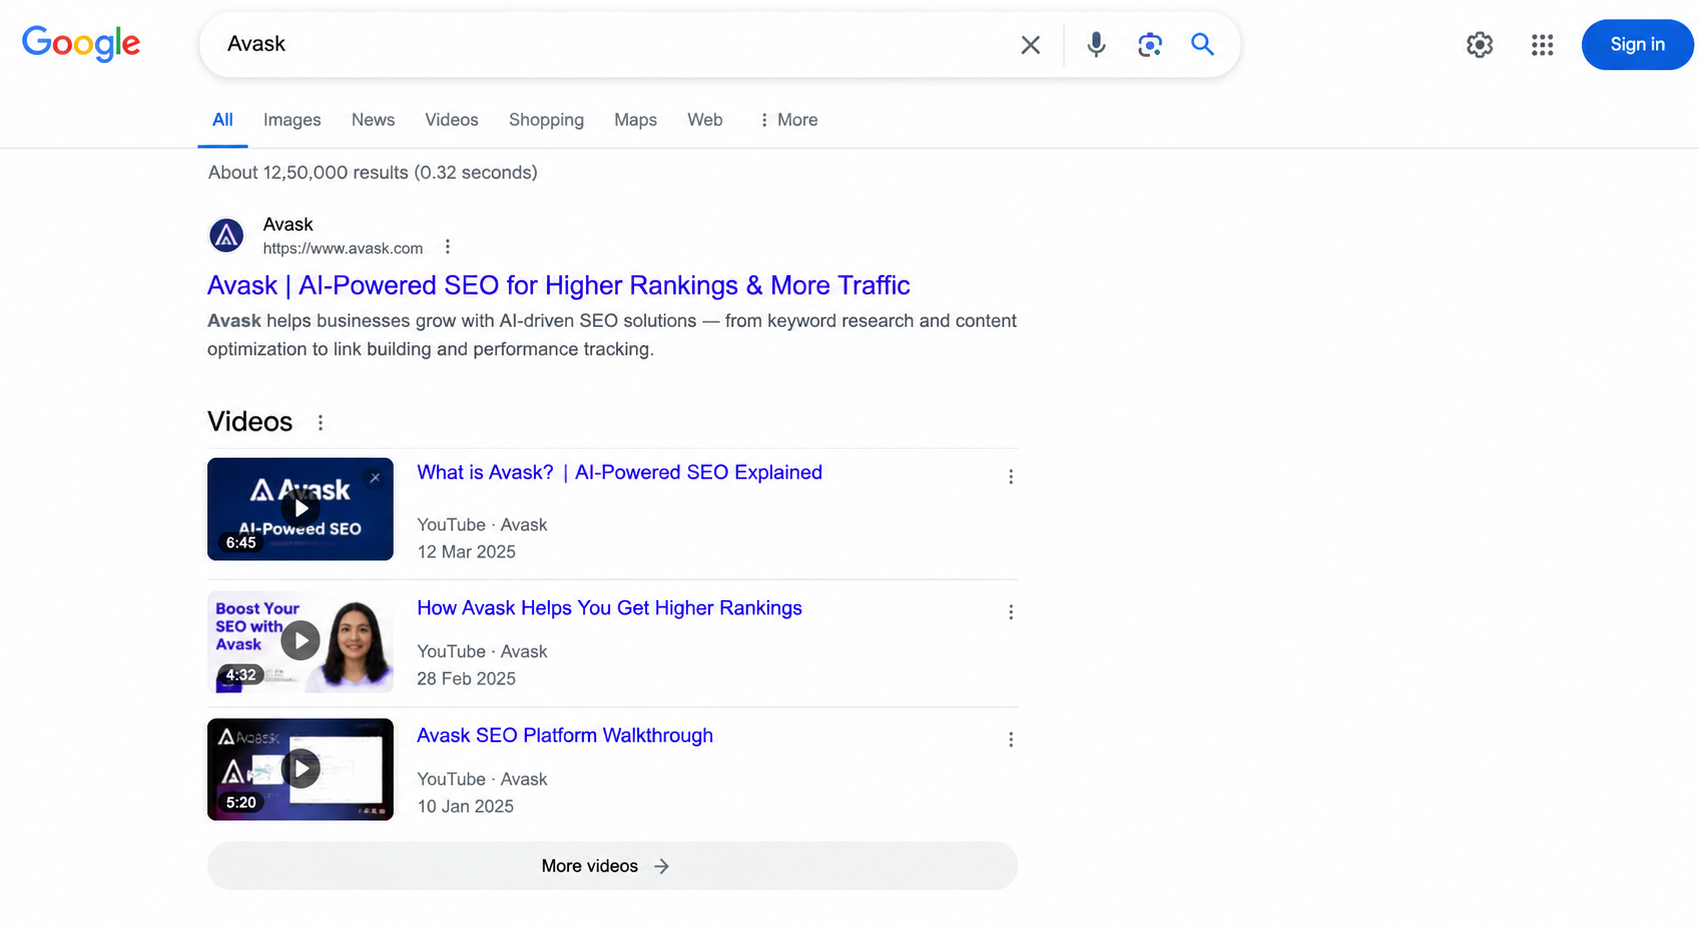Play the 4:32 Boost Your SEO thumbnail

pyautogui.click(x=300, y=641)
